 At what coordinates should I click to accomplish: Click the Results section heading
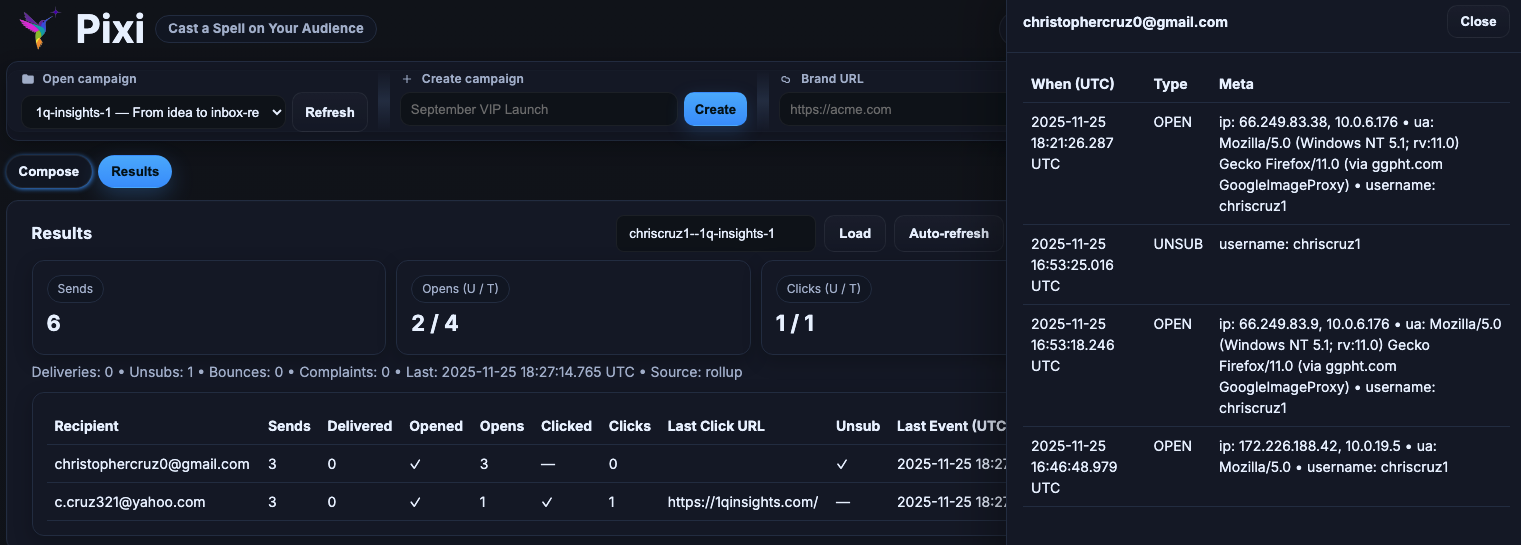click(62, 233)
